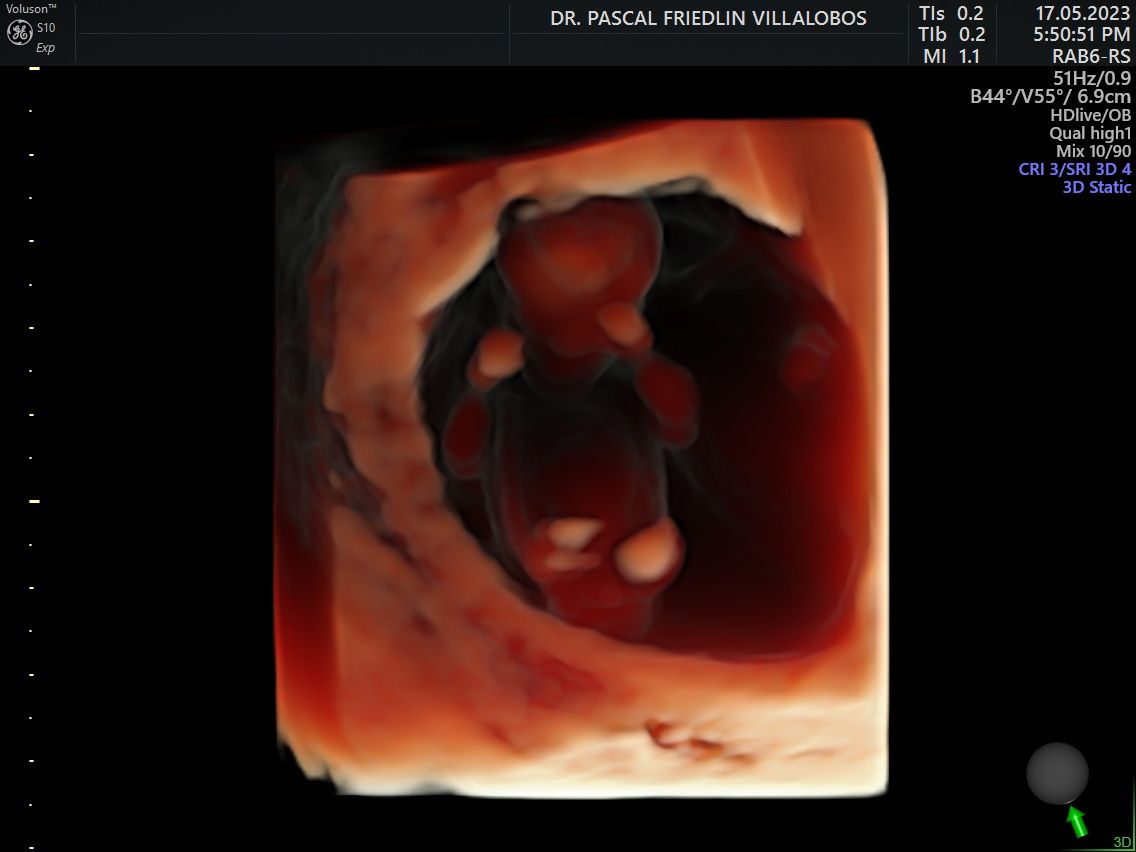Viewport: 1136px width, 852px height.
Task: Click the top tick of the depth scale
Action: [34, 69]
